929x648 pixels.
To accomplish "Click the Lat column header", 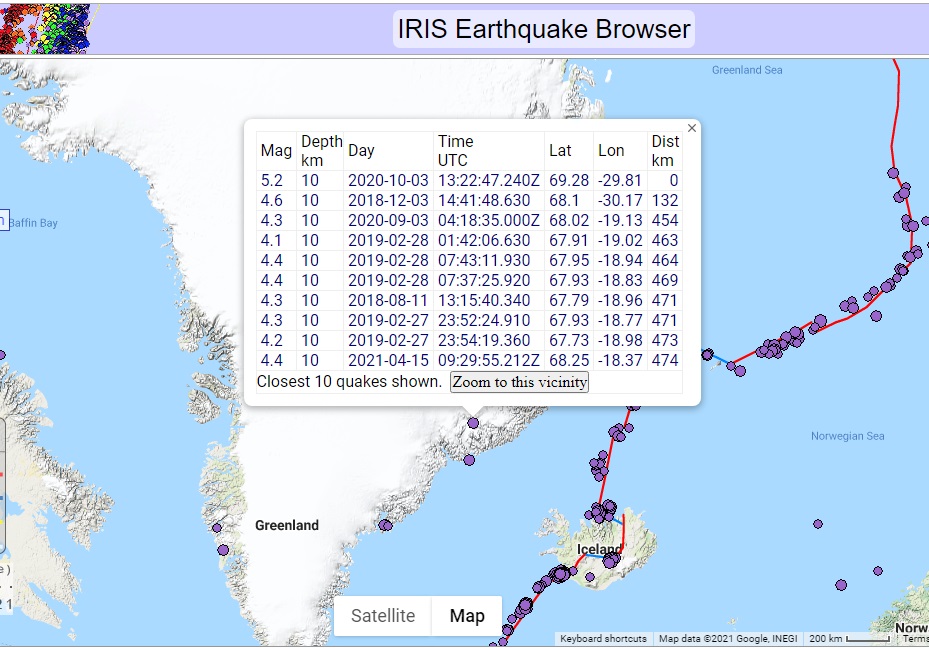I will [569, 150].
